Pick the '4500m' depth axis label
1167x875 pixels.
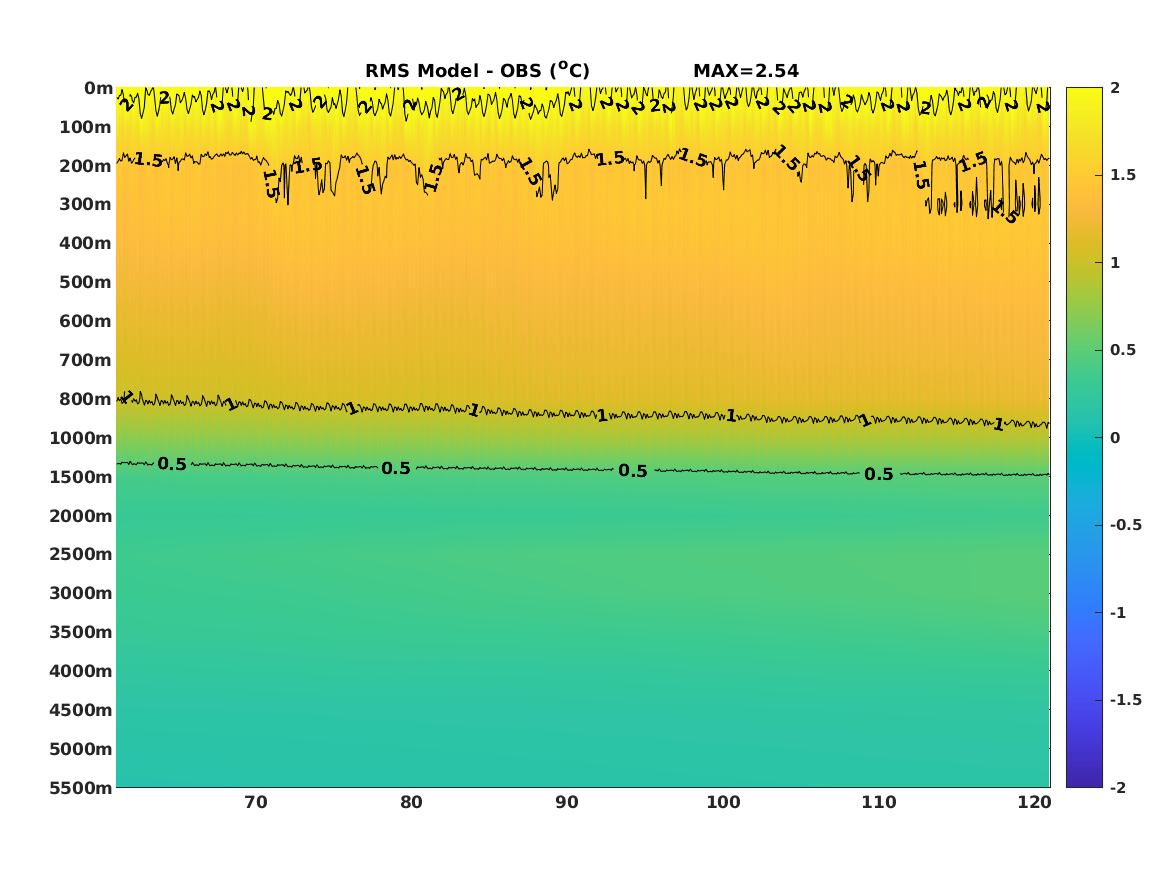click(81, 710)
